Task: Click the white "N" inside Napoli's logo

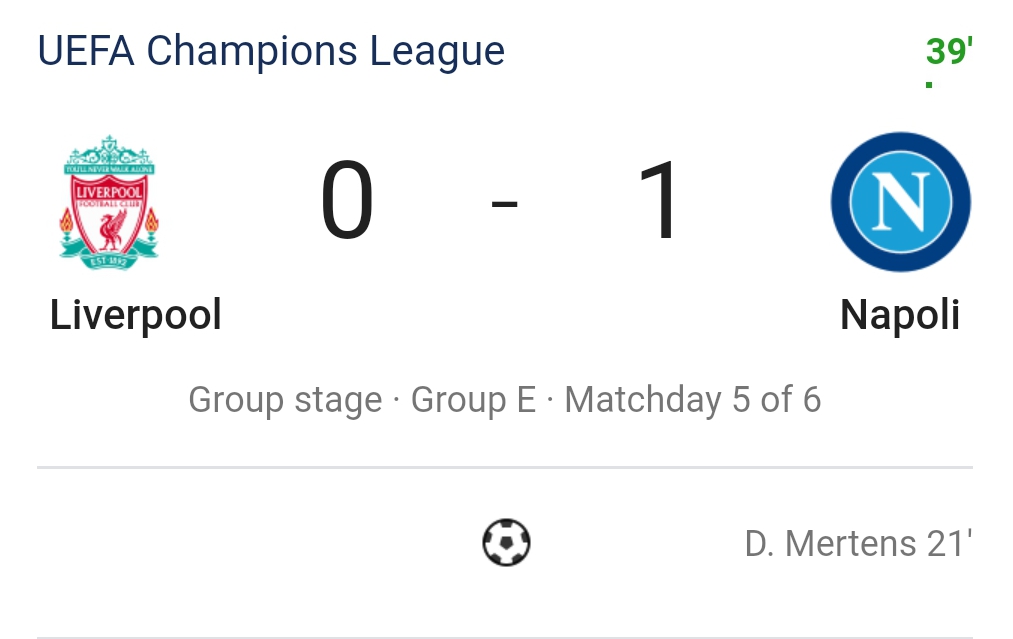Action: [x=900, y=201]
